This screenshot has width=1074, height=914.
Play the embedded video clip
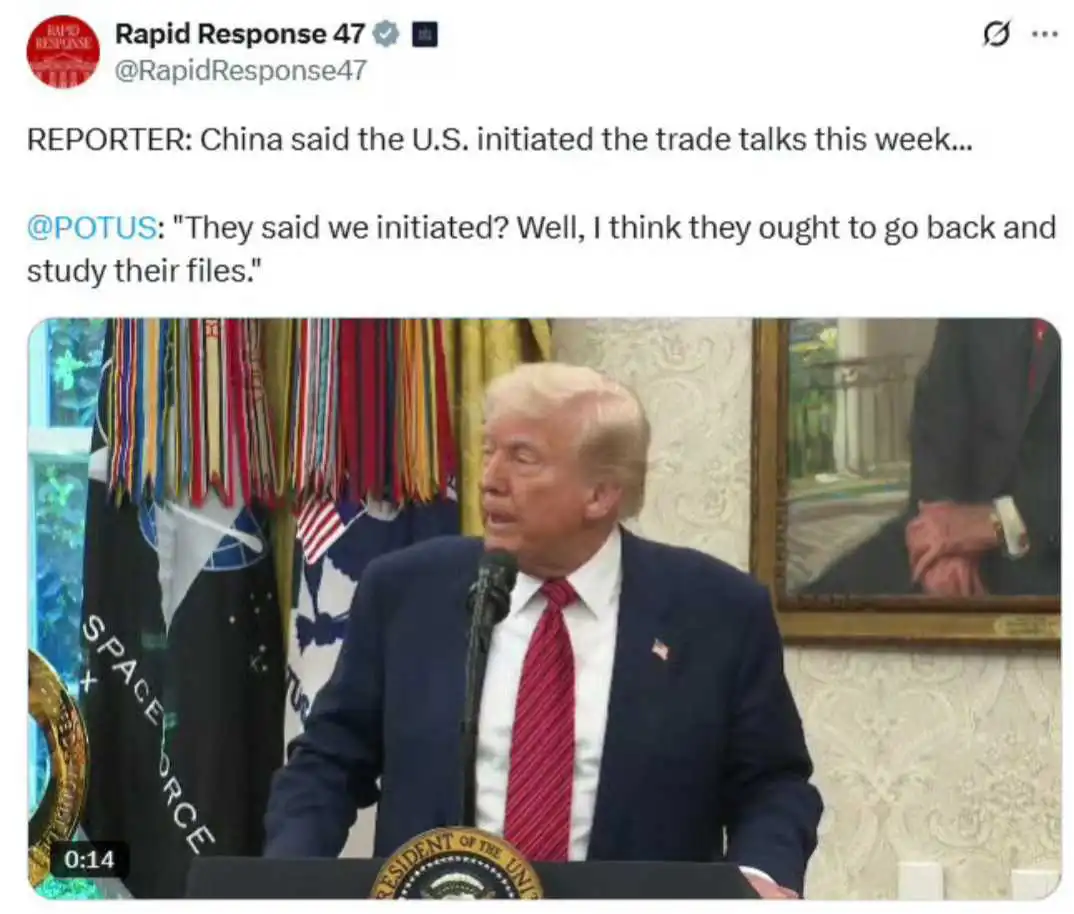pyautogui.click(x=545, y=608)
